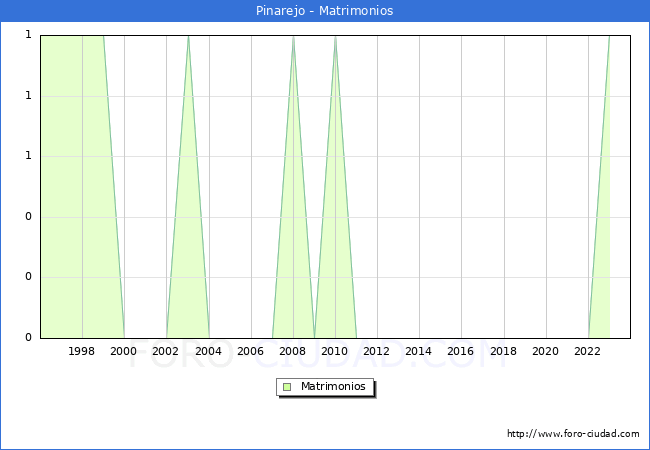The width and height of the screenshot is (650, 450).
Task: Select the 2002 year label
Action: [166, 351]
